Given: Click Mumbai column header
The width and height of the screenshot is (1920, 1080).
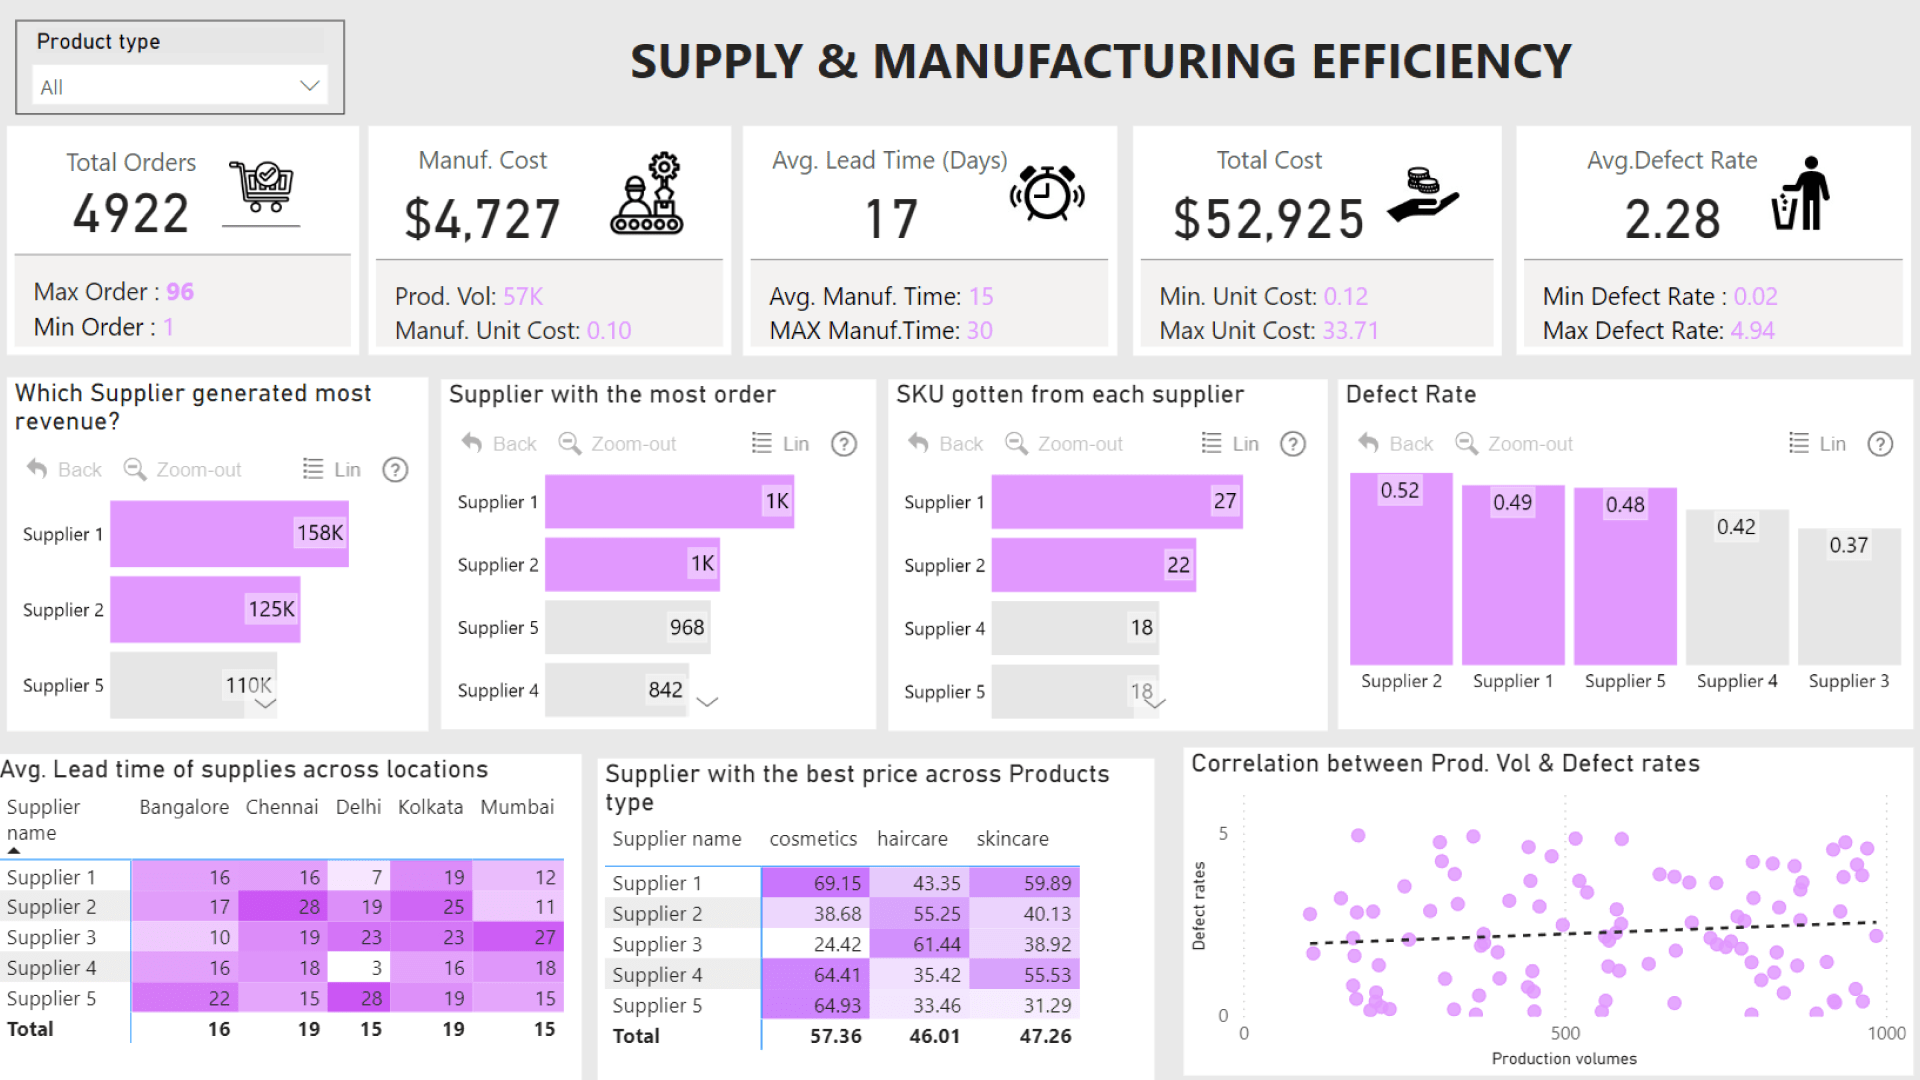Looking at the screenshot, I should pos(517,807).
